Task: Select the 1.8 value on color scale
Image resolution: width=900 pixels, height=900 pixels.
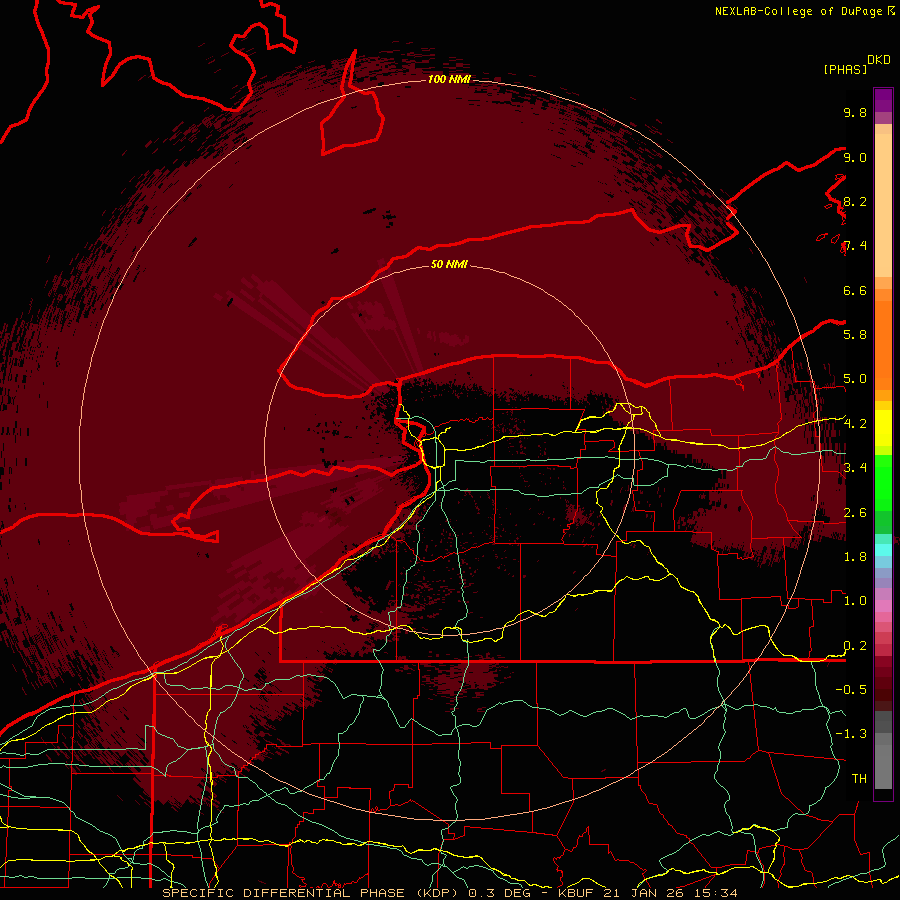Action: (855, 557)
